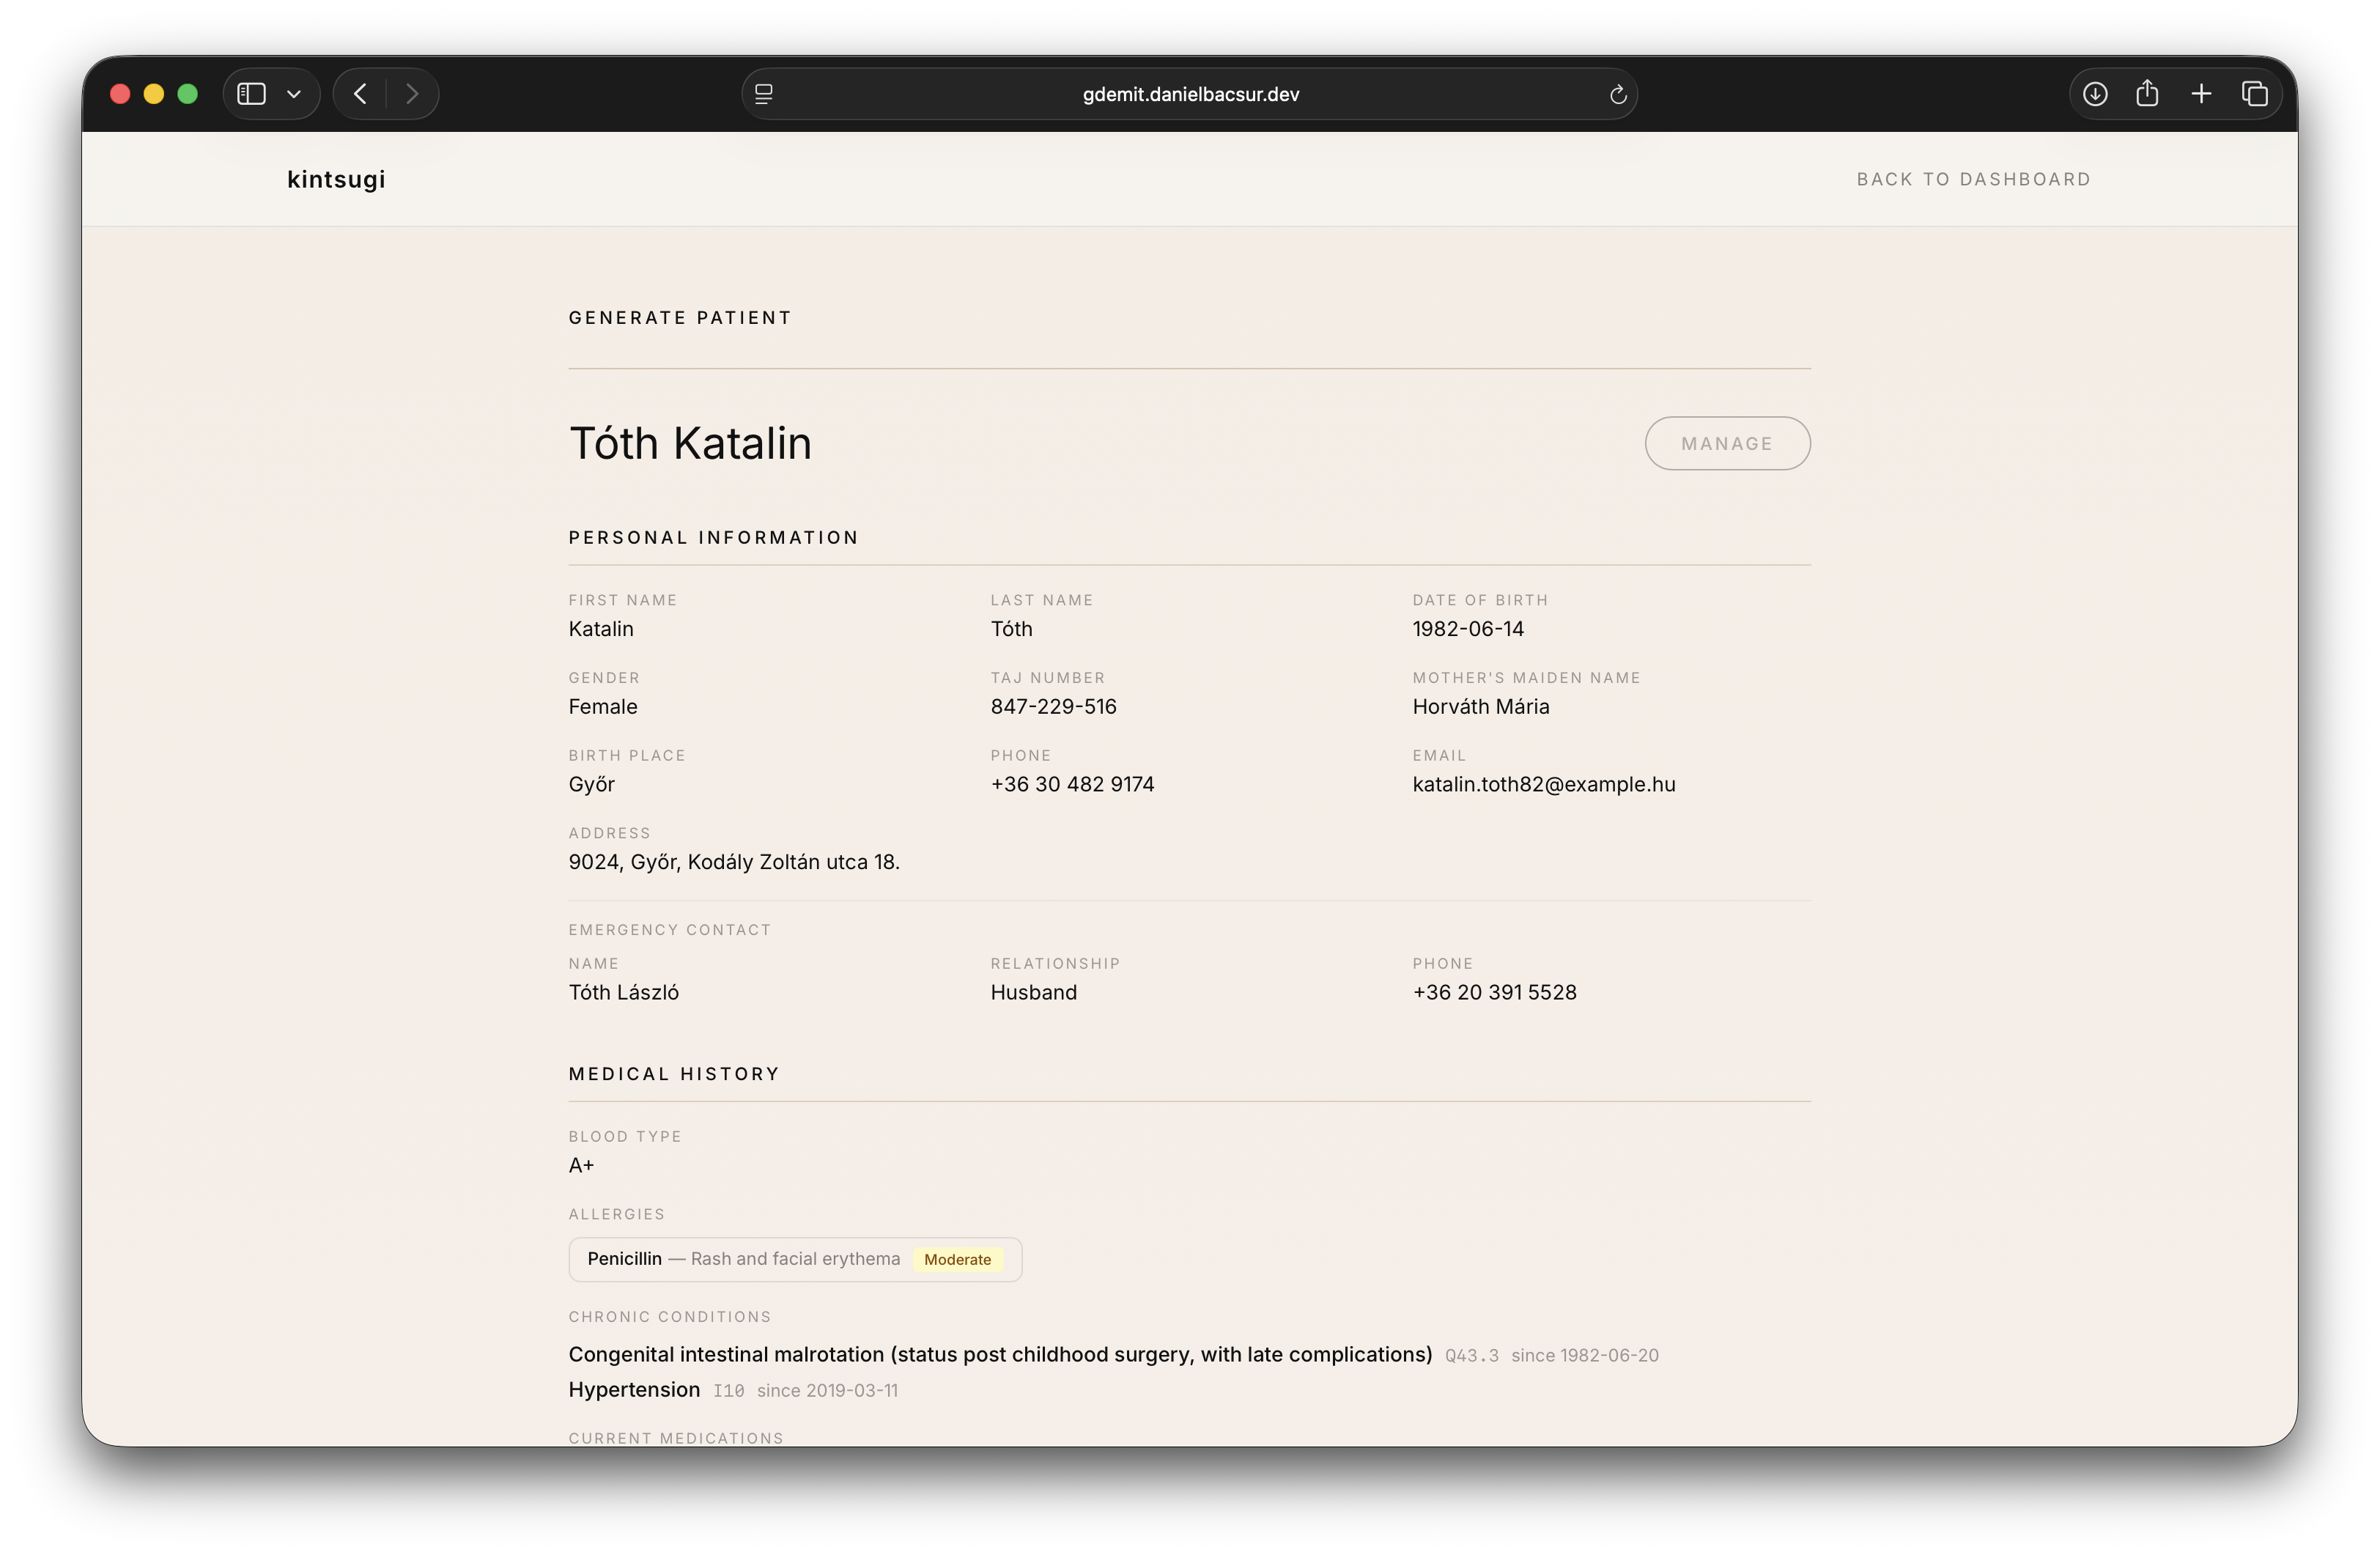Open the sidebar options dropdown chevron
Screen dimensions: 2380x1555
coord(294,94)
